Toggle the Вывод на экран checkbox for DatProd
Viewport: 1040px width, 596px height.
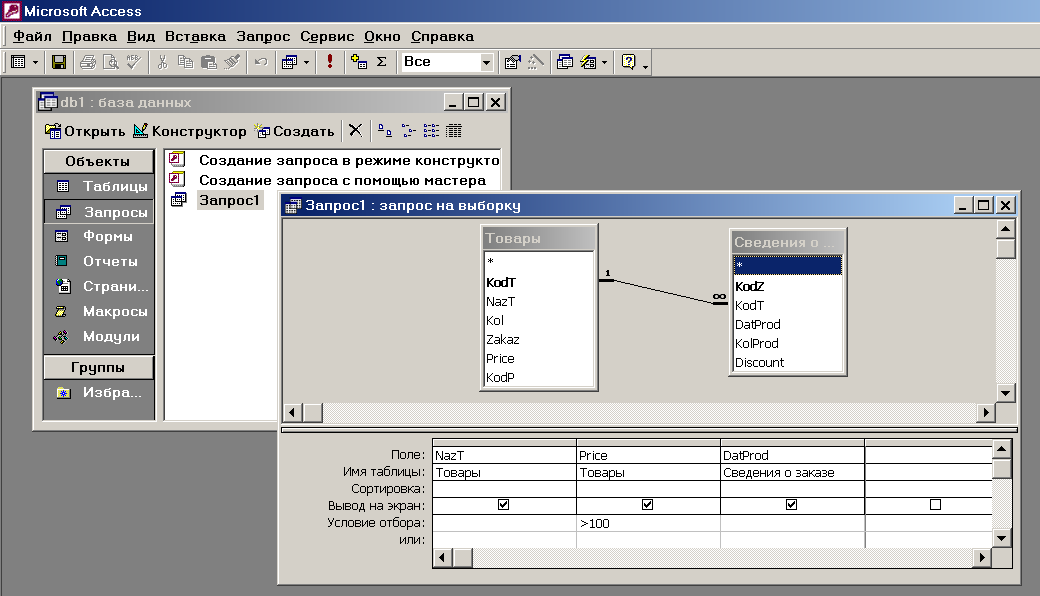(x=791, y=505)
